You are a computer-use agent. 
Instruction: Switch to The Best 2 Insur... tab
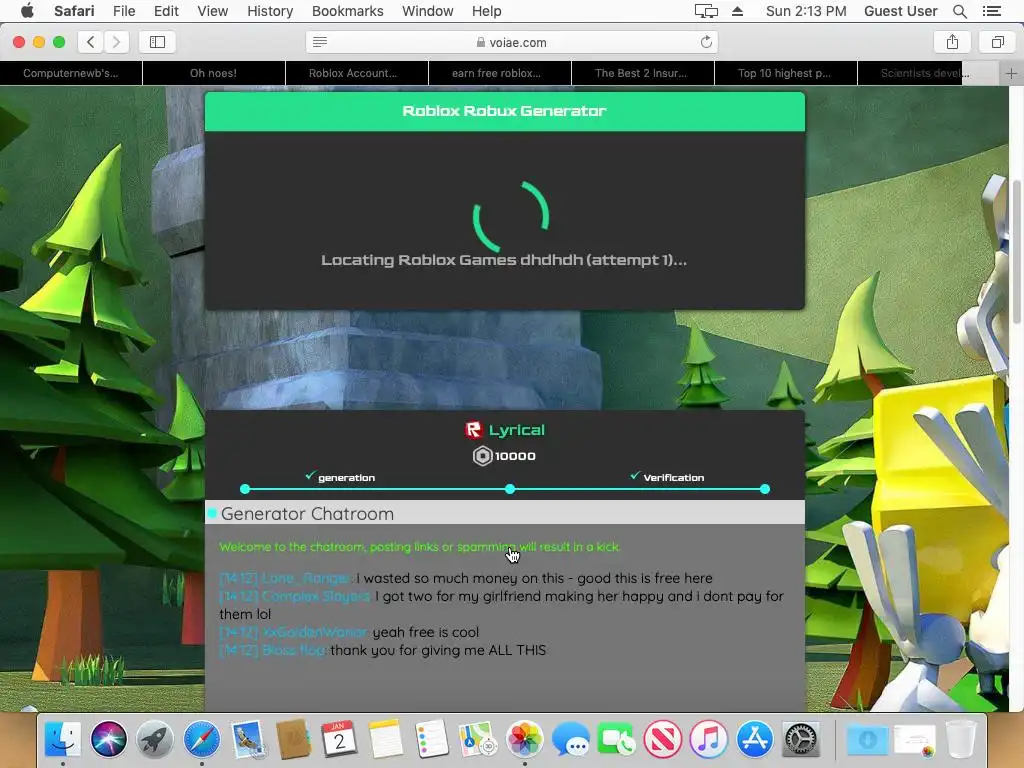tap(643, 73)
